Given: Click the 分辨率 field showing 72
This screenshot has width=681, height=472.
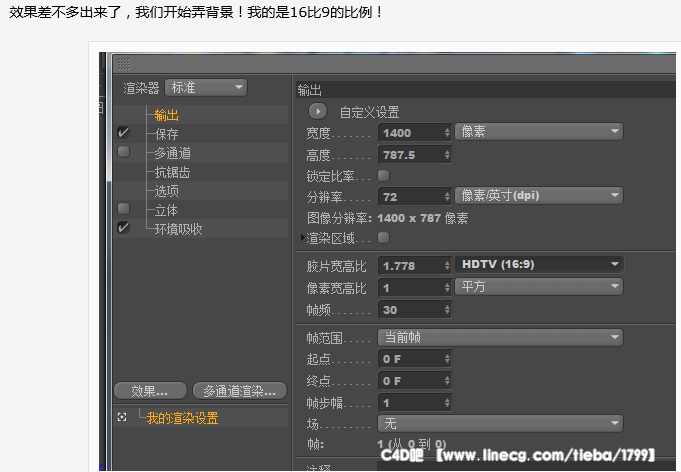Looking at the screenshot, I should (x=411, y=197).
